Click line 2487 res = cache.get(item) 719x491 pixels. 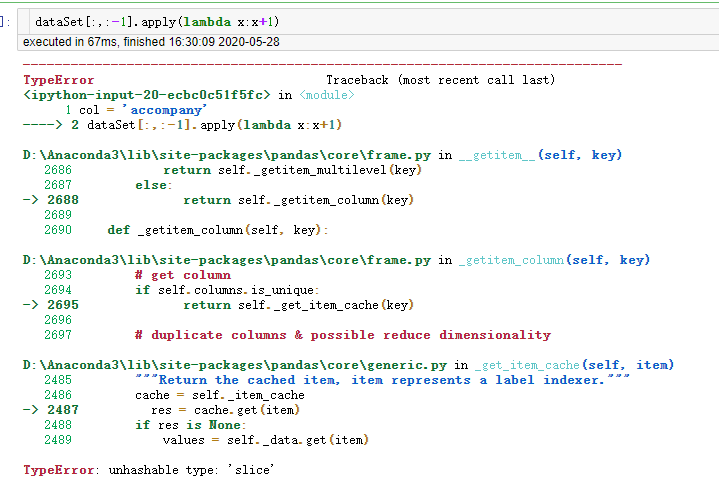161,410
